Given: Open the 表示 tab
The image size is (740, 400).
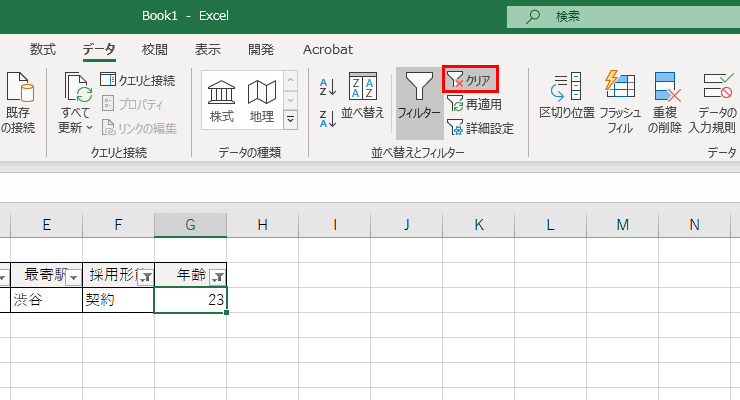Looking at the screenshot, I should (208, 49).
